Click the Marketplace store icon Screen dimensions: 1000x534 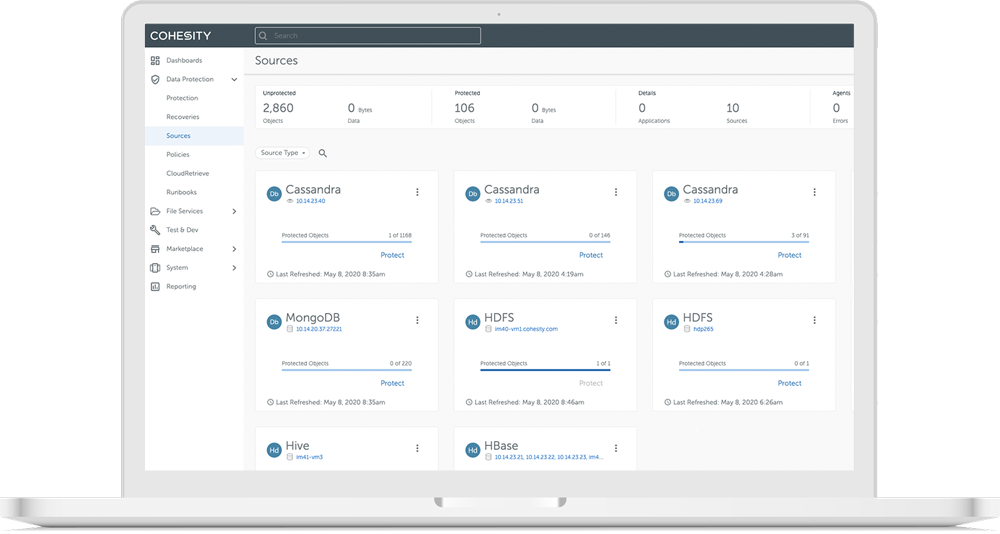tap(155, 249)
